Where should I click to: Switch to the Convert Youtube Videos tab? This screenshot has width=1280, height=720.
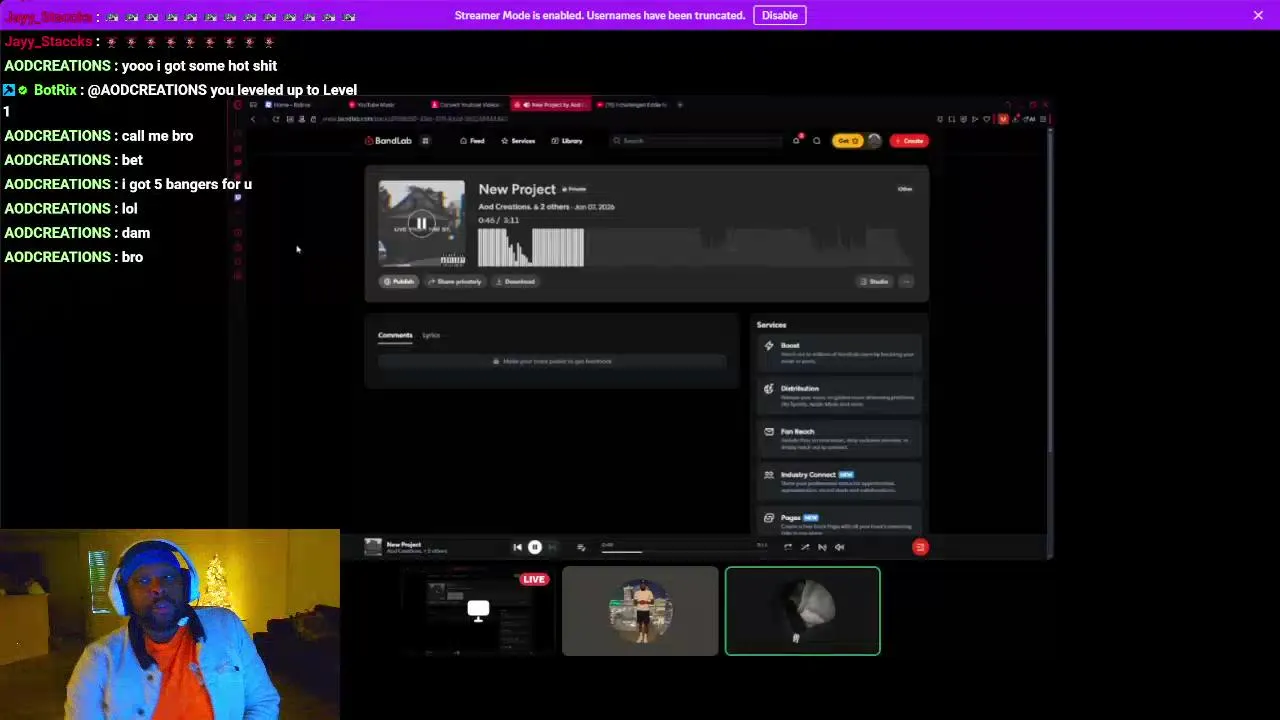[x=468, y=104]
